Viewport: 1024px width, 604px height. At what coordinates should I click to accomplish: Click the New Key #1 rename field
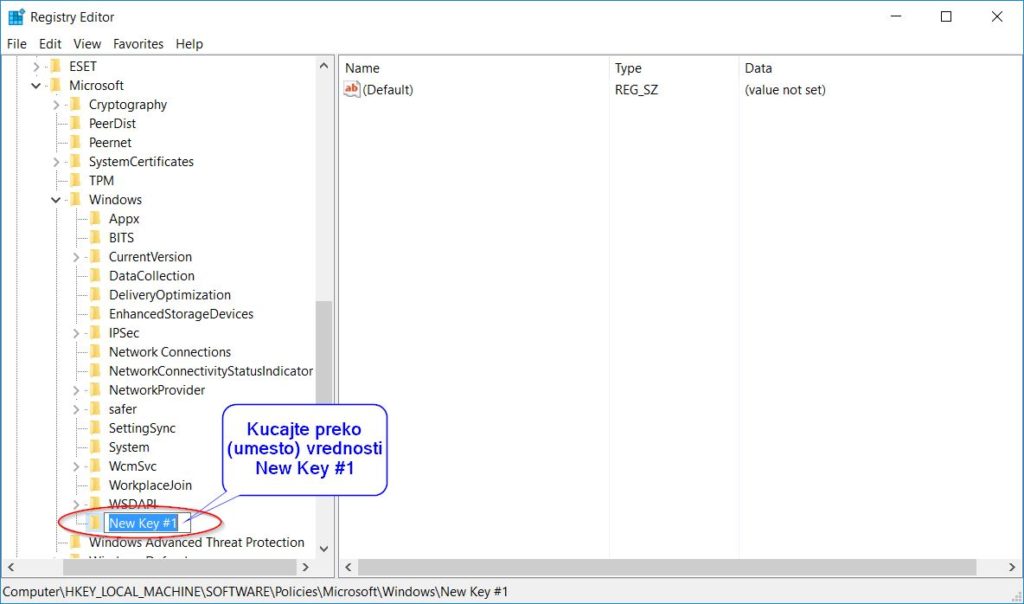point(143,523)
